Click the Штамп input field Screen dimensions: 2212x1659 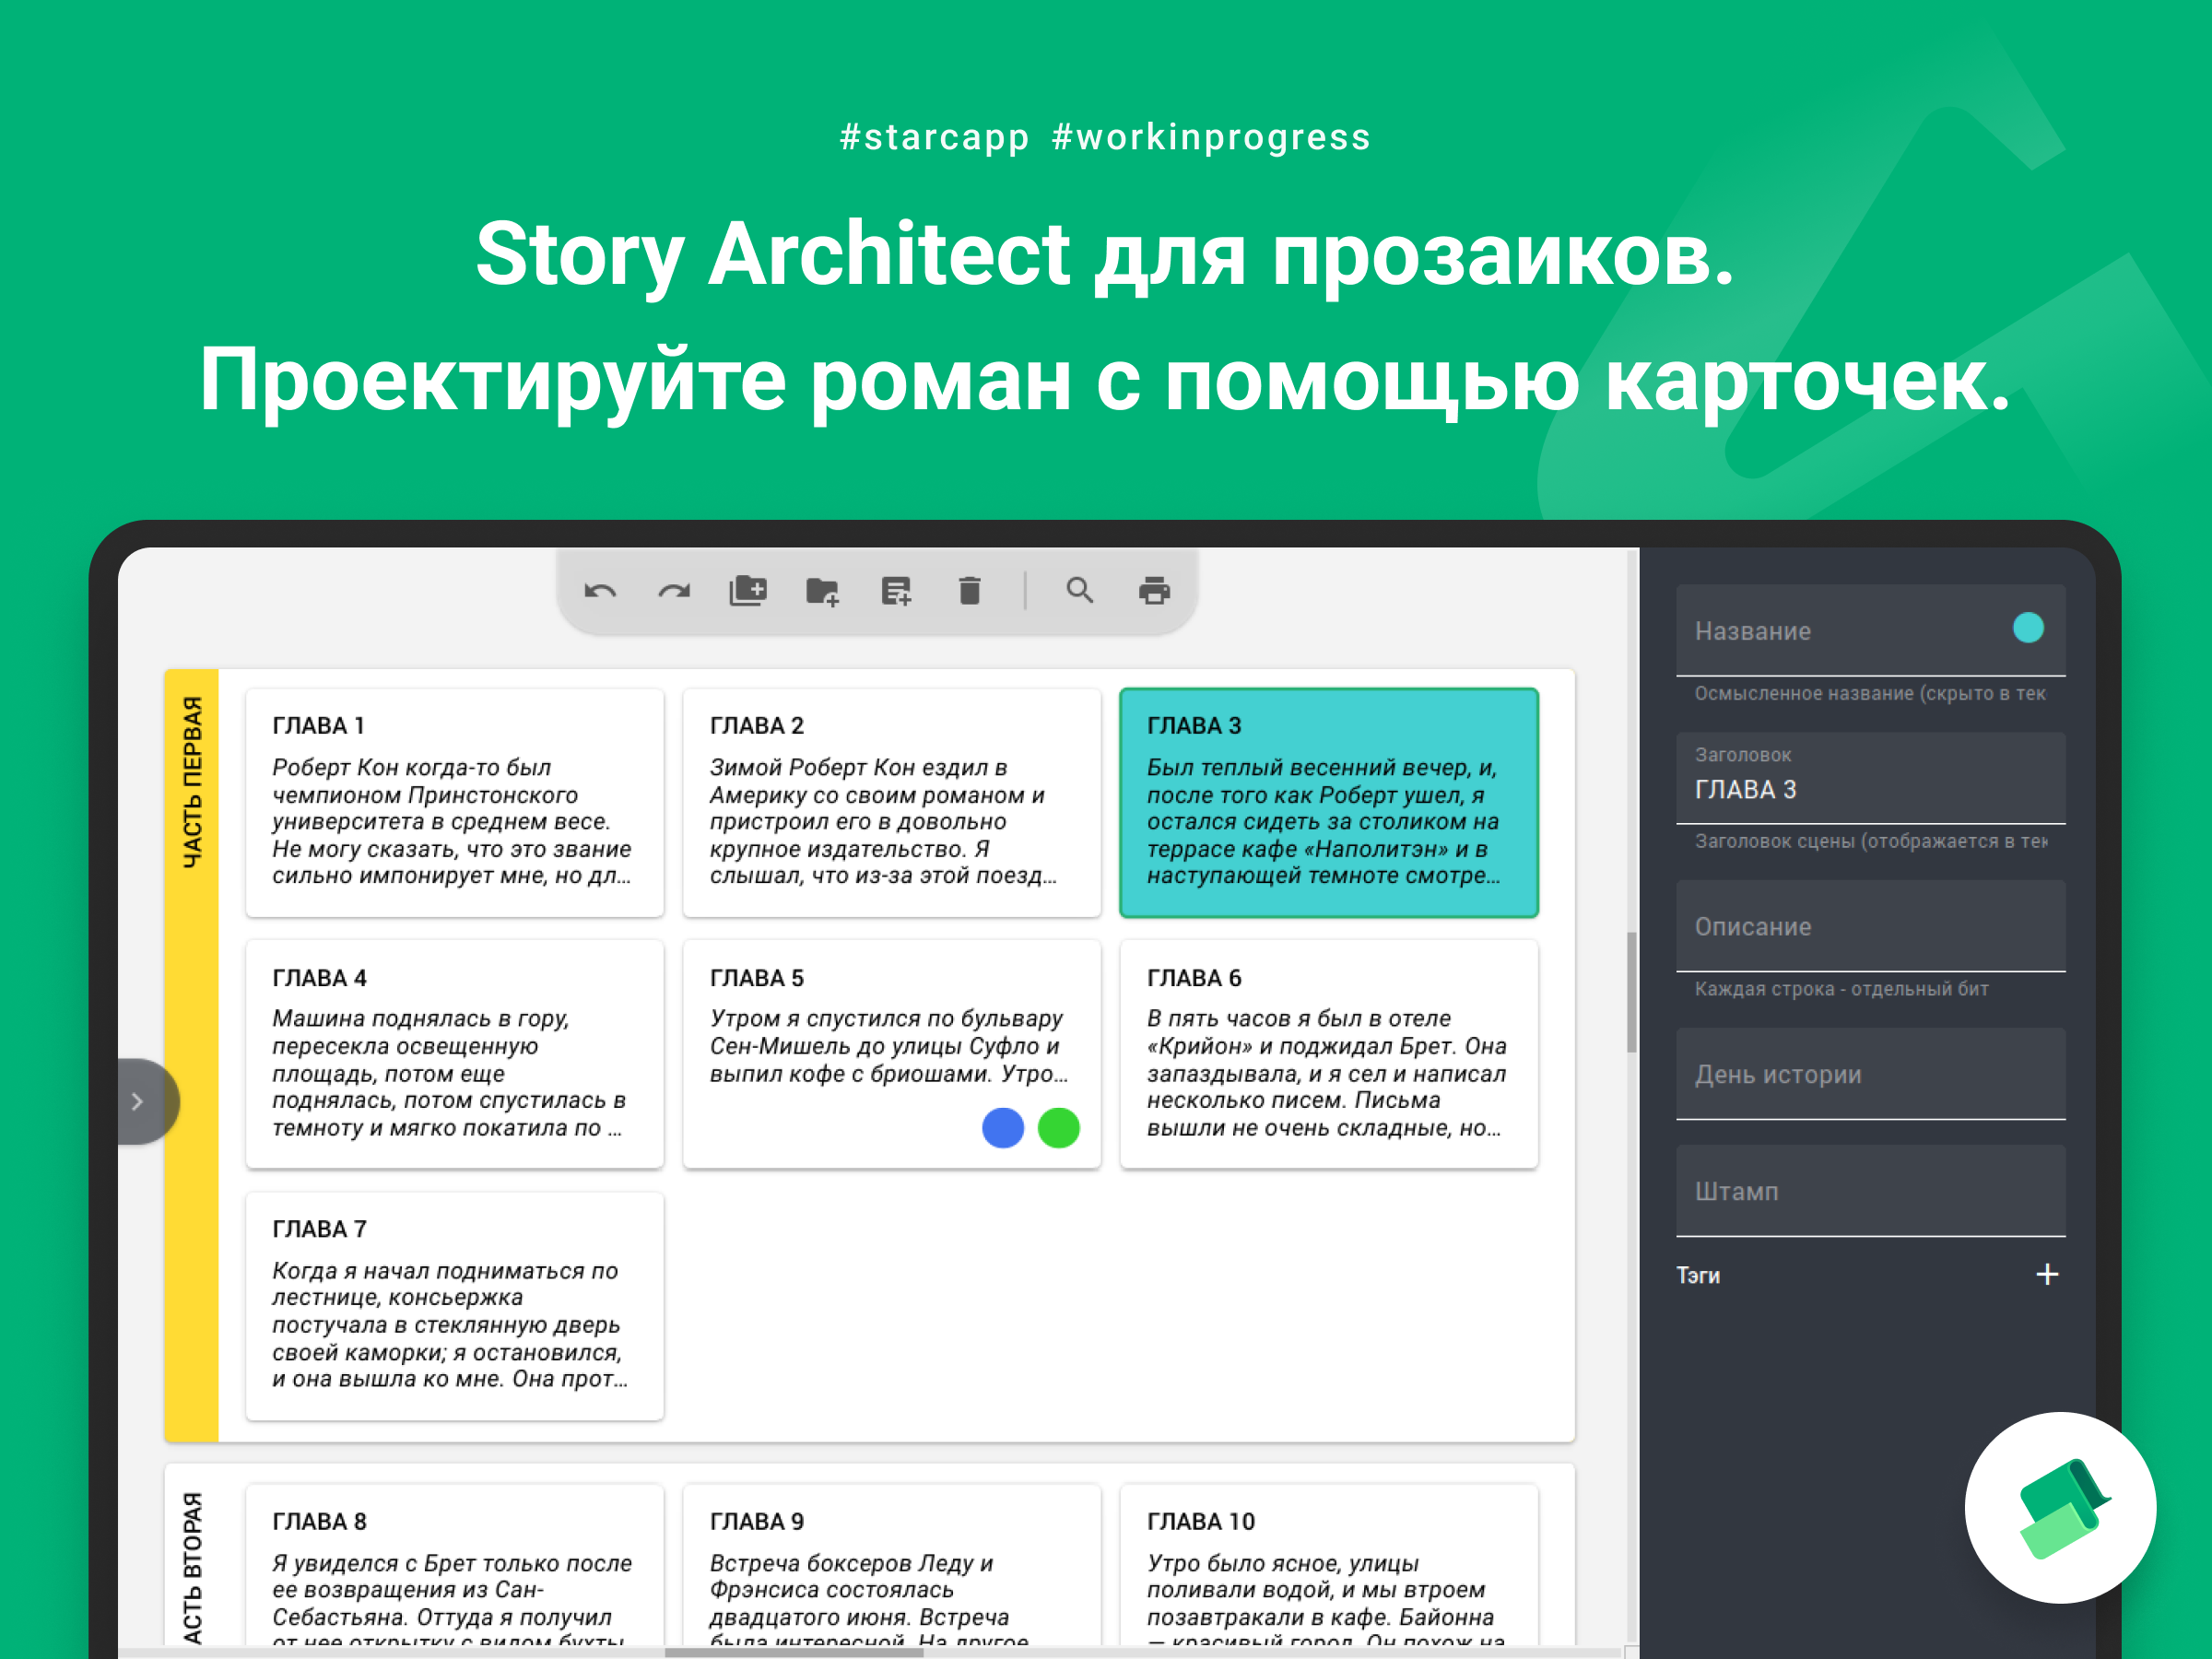[1870, 1191]
